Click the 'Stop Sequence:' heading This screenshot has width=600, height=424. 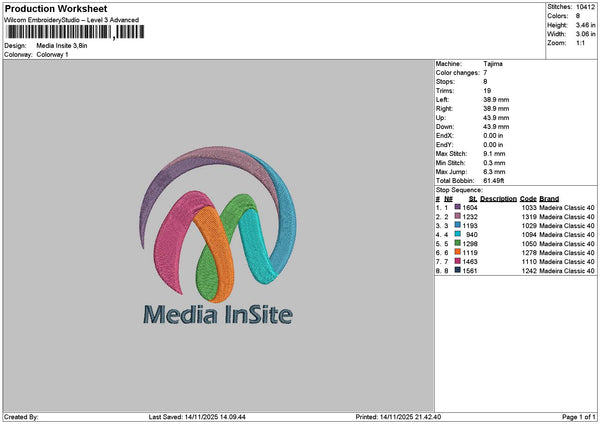coord(459,190)
